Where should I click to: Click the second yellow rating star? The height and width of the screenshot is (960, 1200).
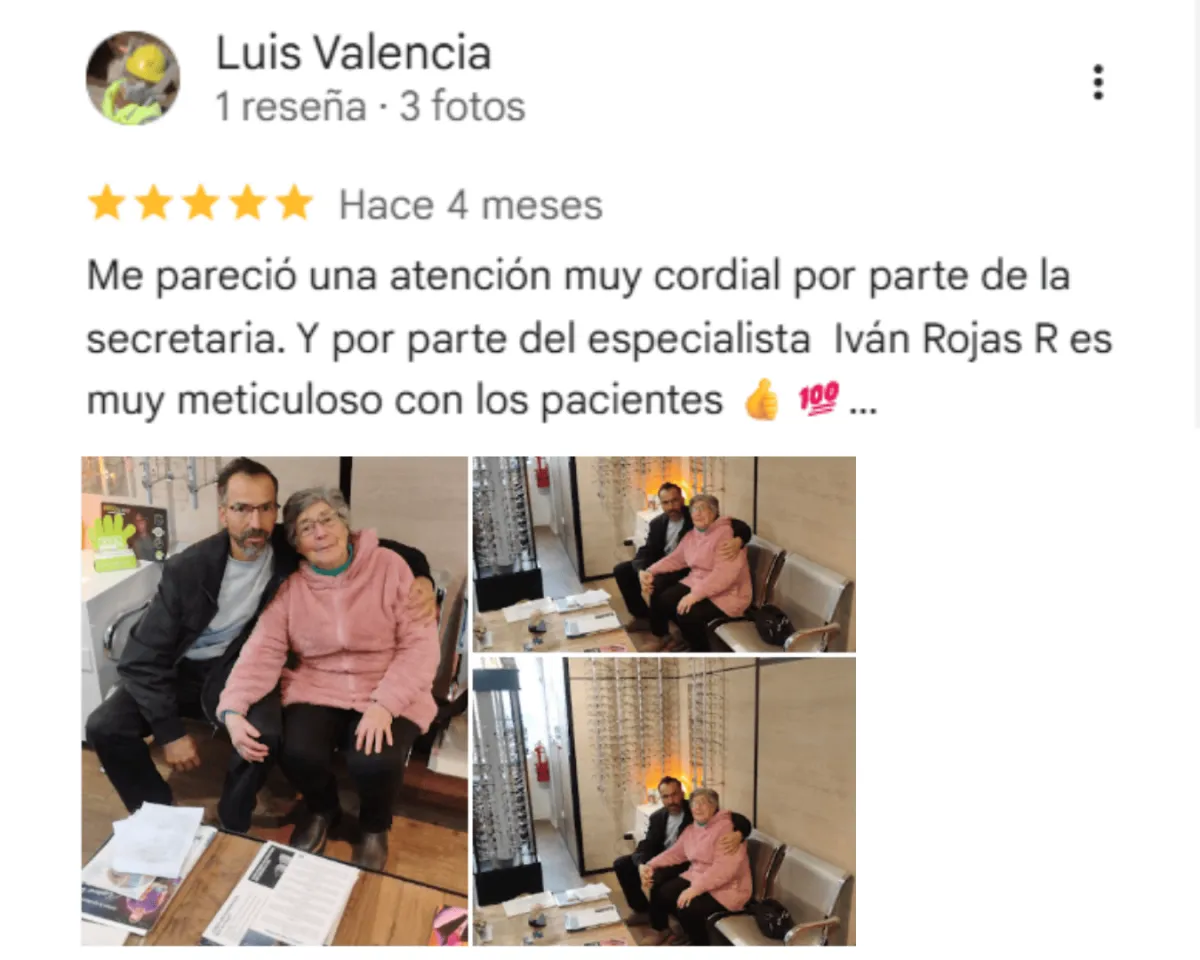pos(153,203)
